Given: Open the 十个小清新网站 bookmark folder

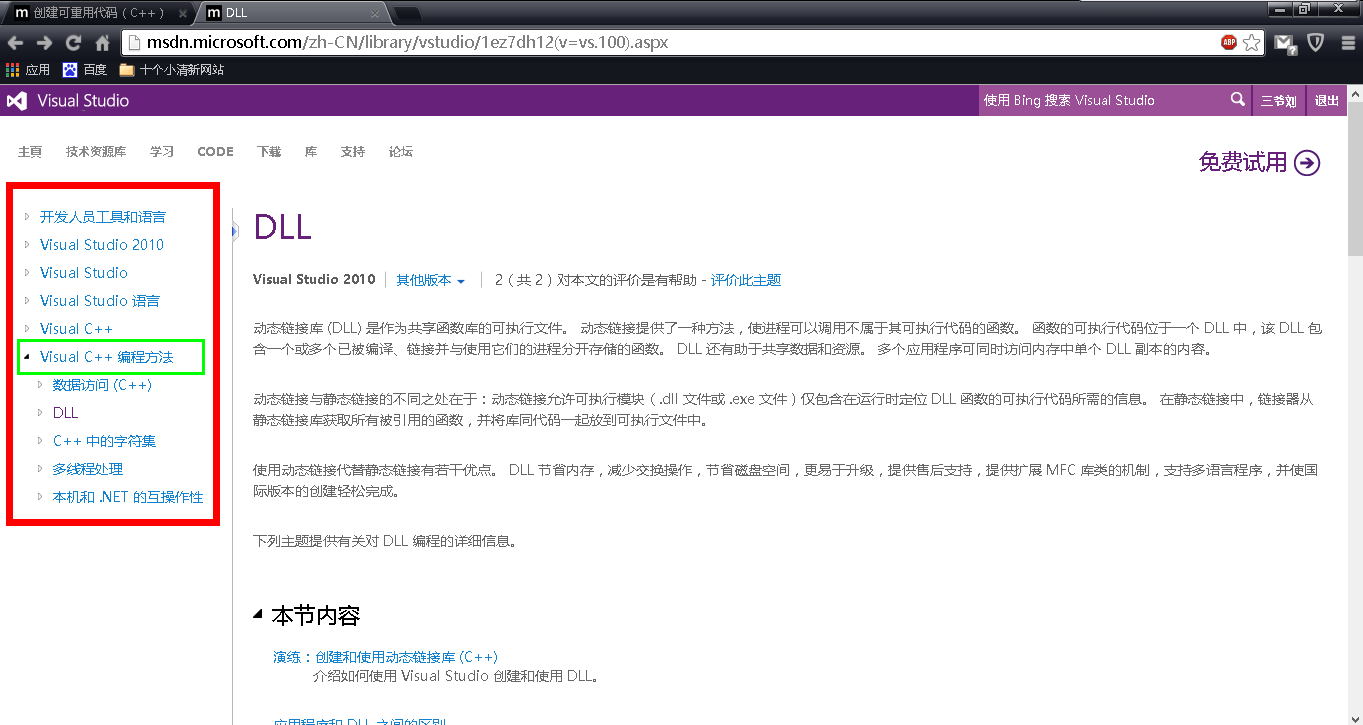Looking at the screenshot, I should click(171, 70).
